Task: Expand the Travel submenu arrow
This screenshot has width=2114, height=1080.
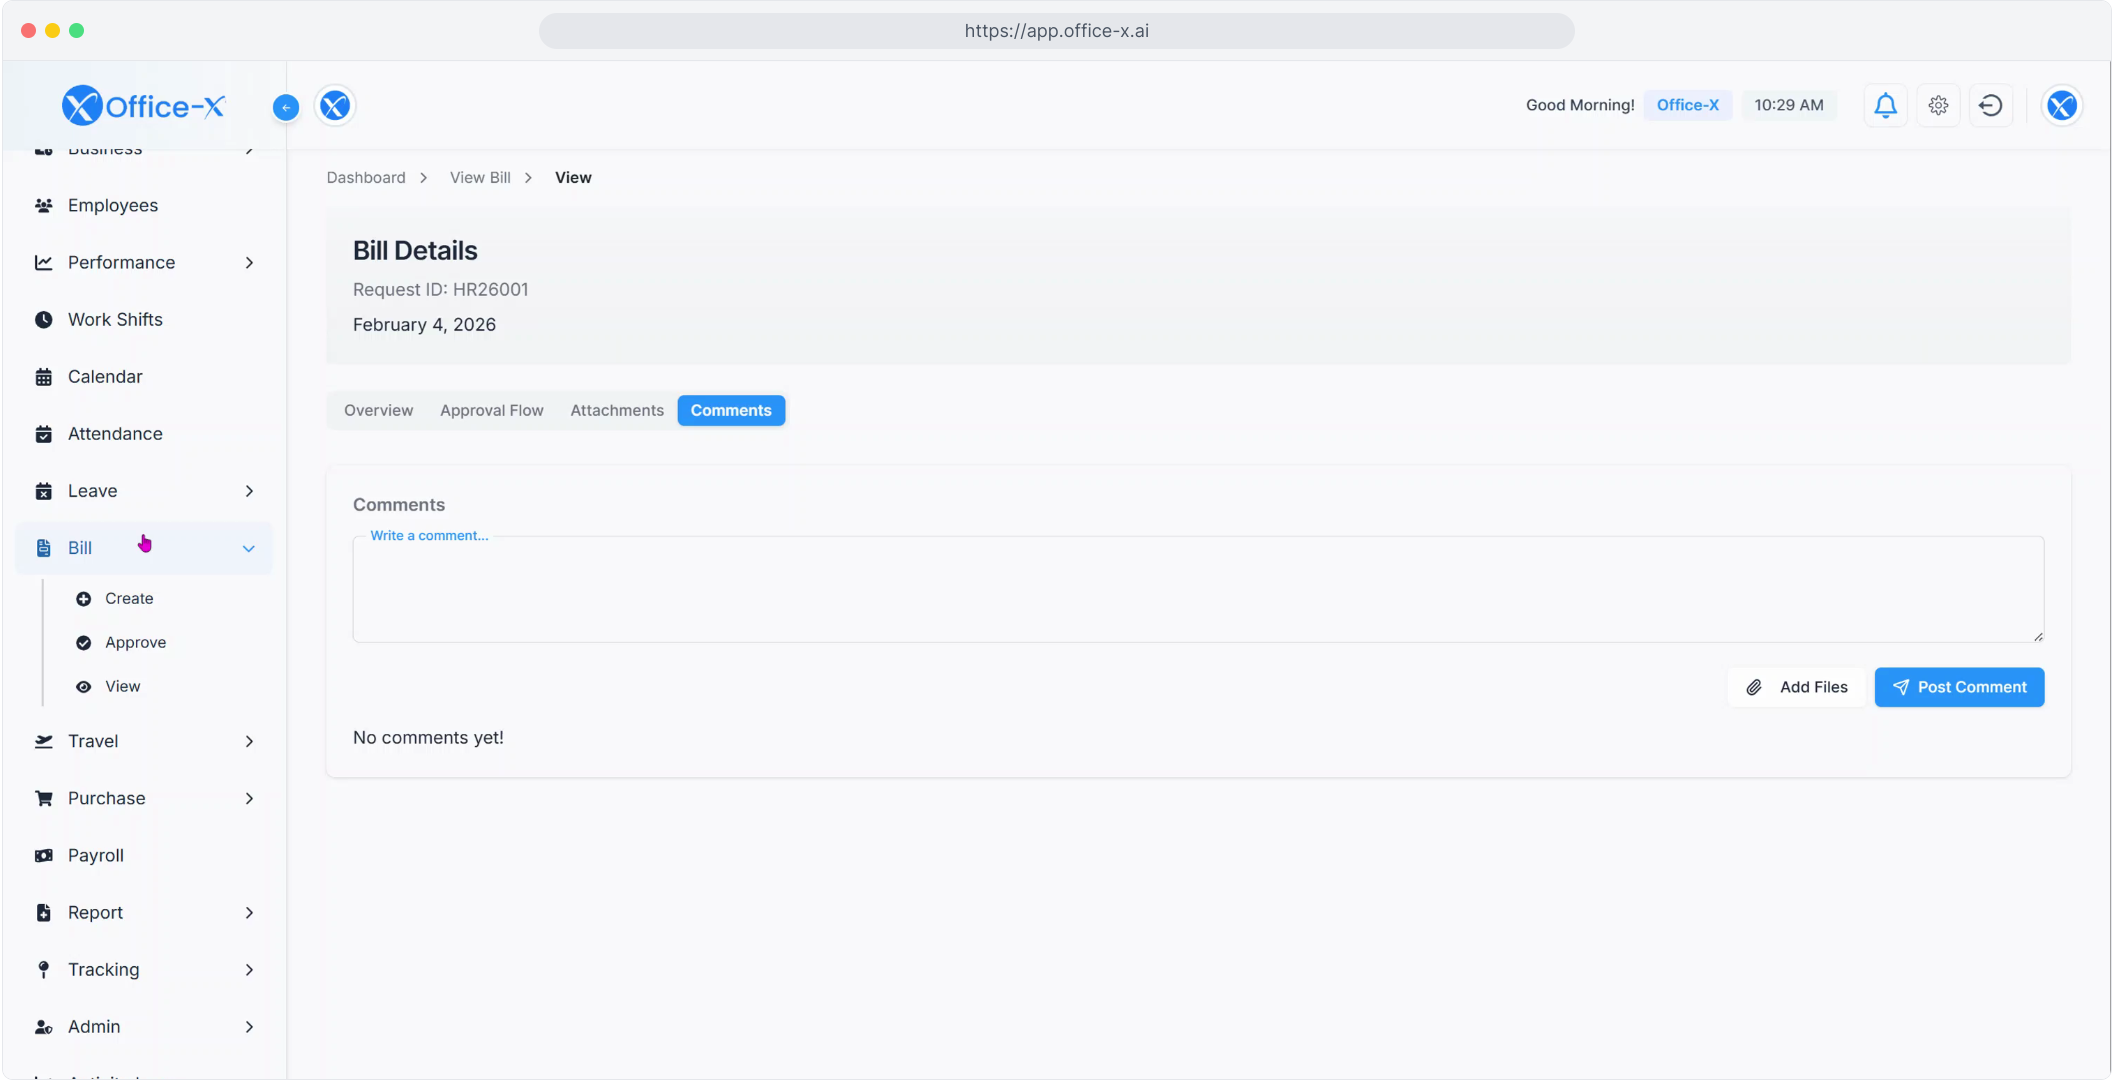Action: [249, 741]
